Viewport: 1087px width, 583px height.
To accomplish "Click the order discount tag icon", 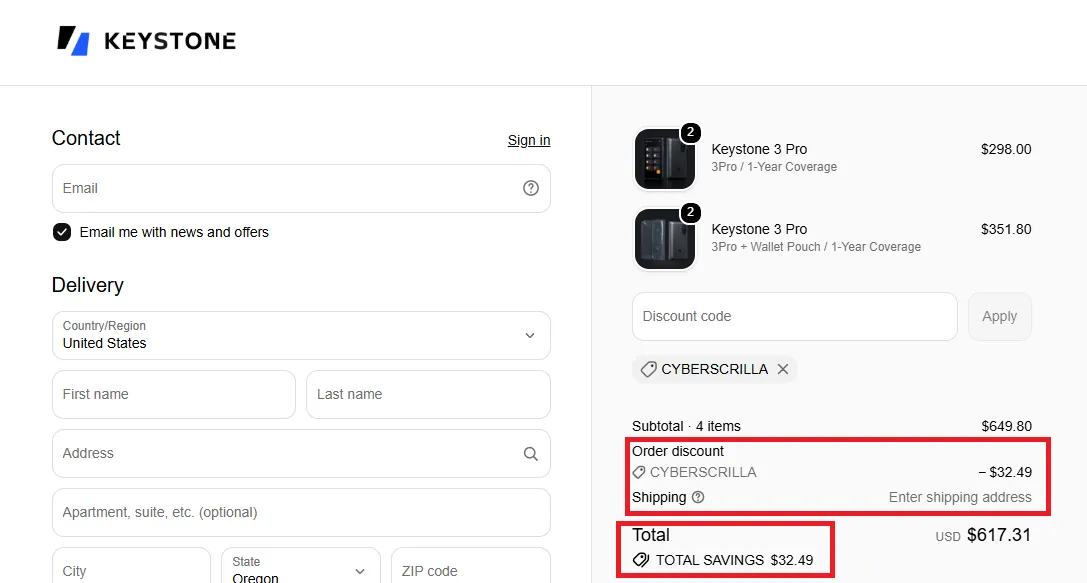I will (639, 472).
